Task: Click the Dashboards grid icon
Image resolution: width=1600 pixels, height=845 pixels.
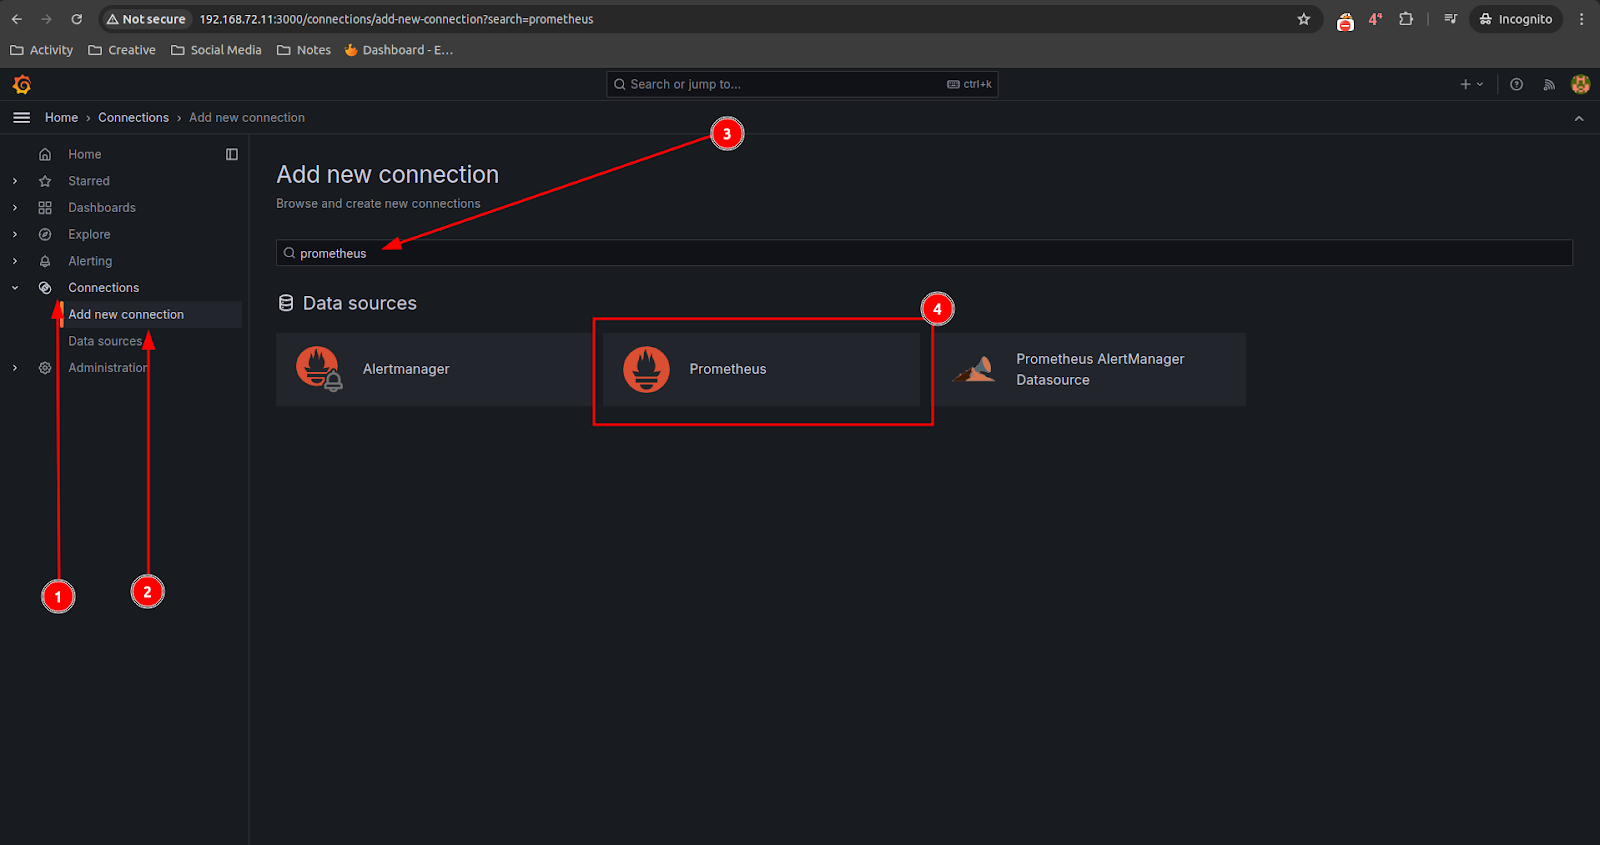Action: point(45,208)
